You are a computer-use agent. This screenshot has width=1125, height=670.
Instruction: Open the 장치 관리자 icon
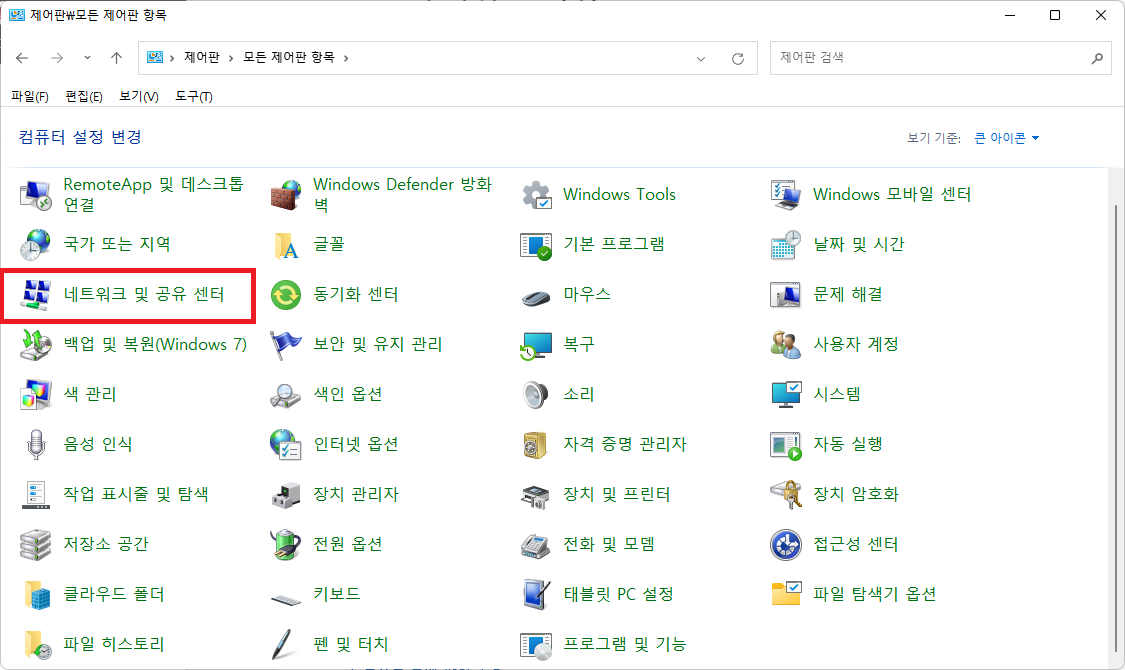(286, 494)
